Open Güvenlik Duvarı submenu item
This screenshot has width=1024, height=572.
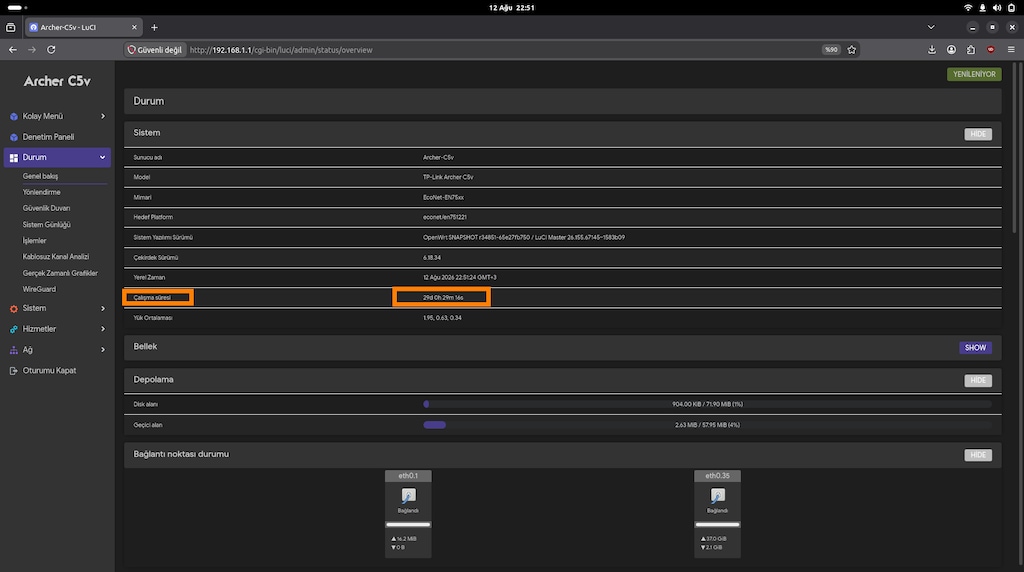tap(46, 208)
